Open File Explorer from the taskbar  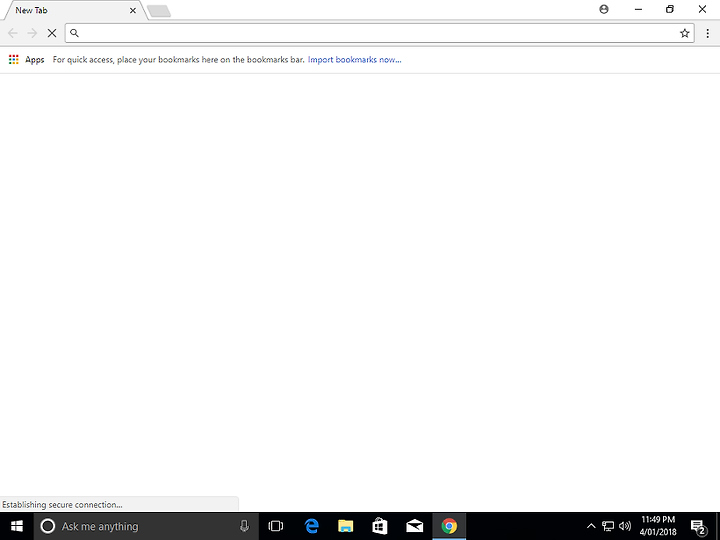(x=345, y=526)
